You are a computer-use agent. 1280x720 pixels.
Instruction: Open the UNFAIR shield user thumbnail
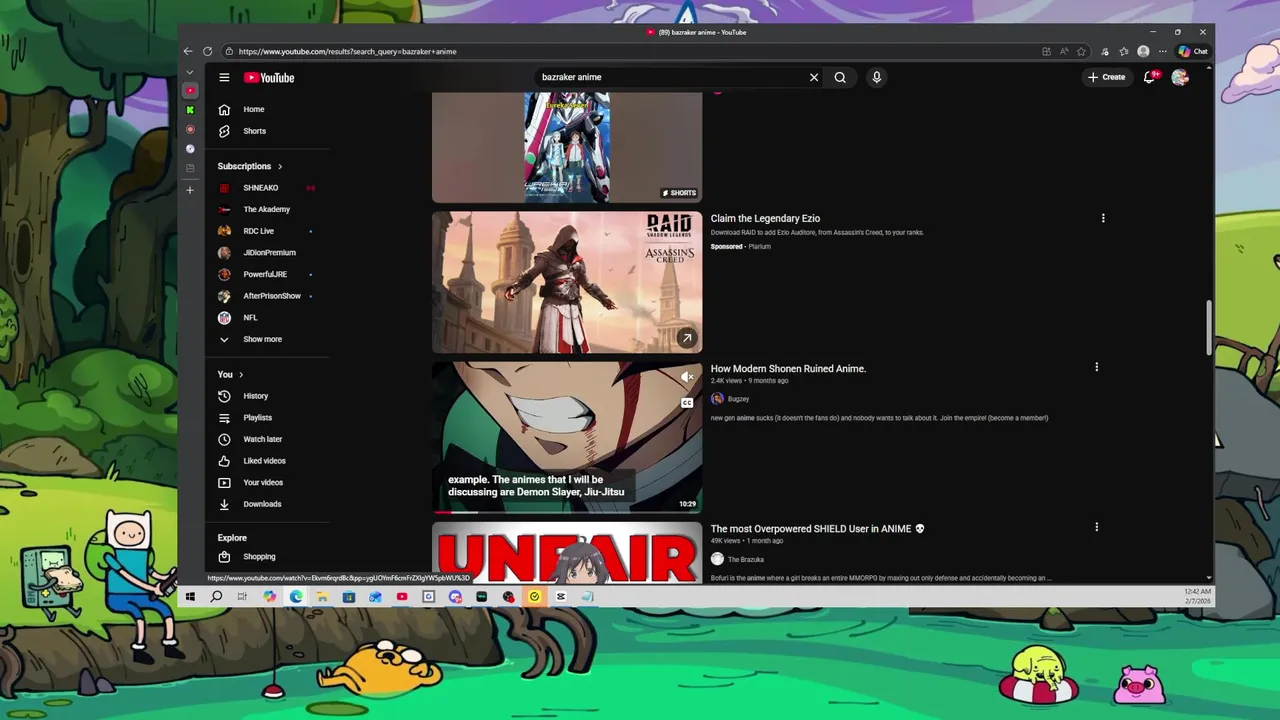(x=567, y=552)
